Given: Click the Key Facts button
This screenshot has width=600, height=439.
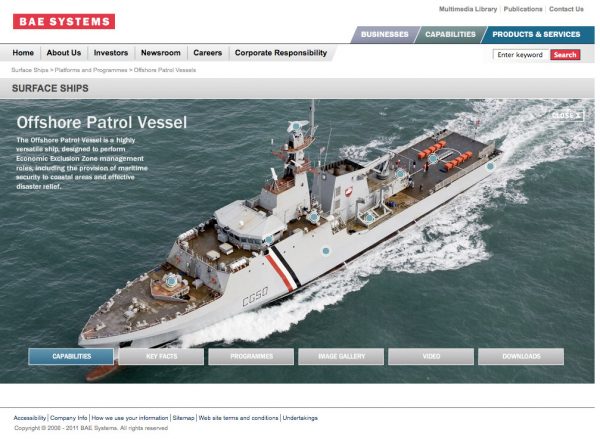Looking at the screenshot, I should tap(161, 356).
